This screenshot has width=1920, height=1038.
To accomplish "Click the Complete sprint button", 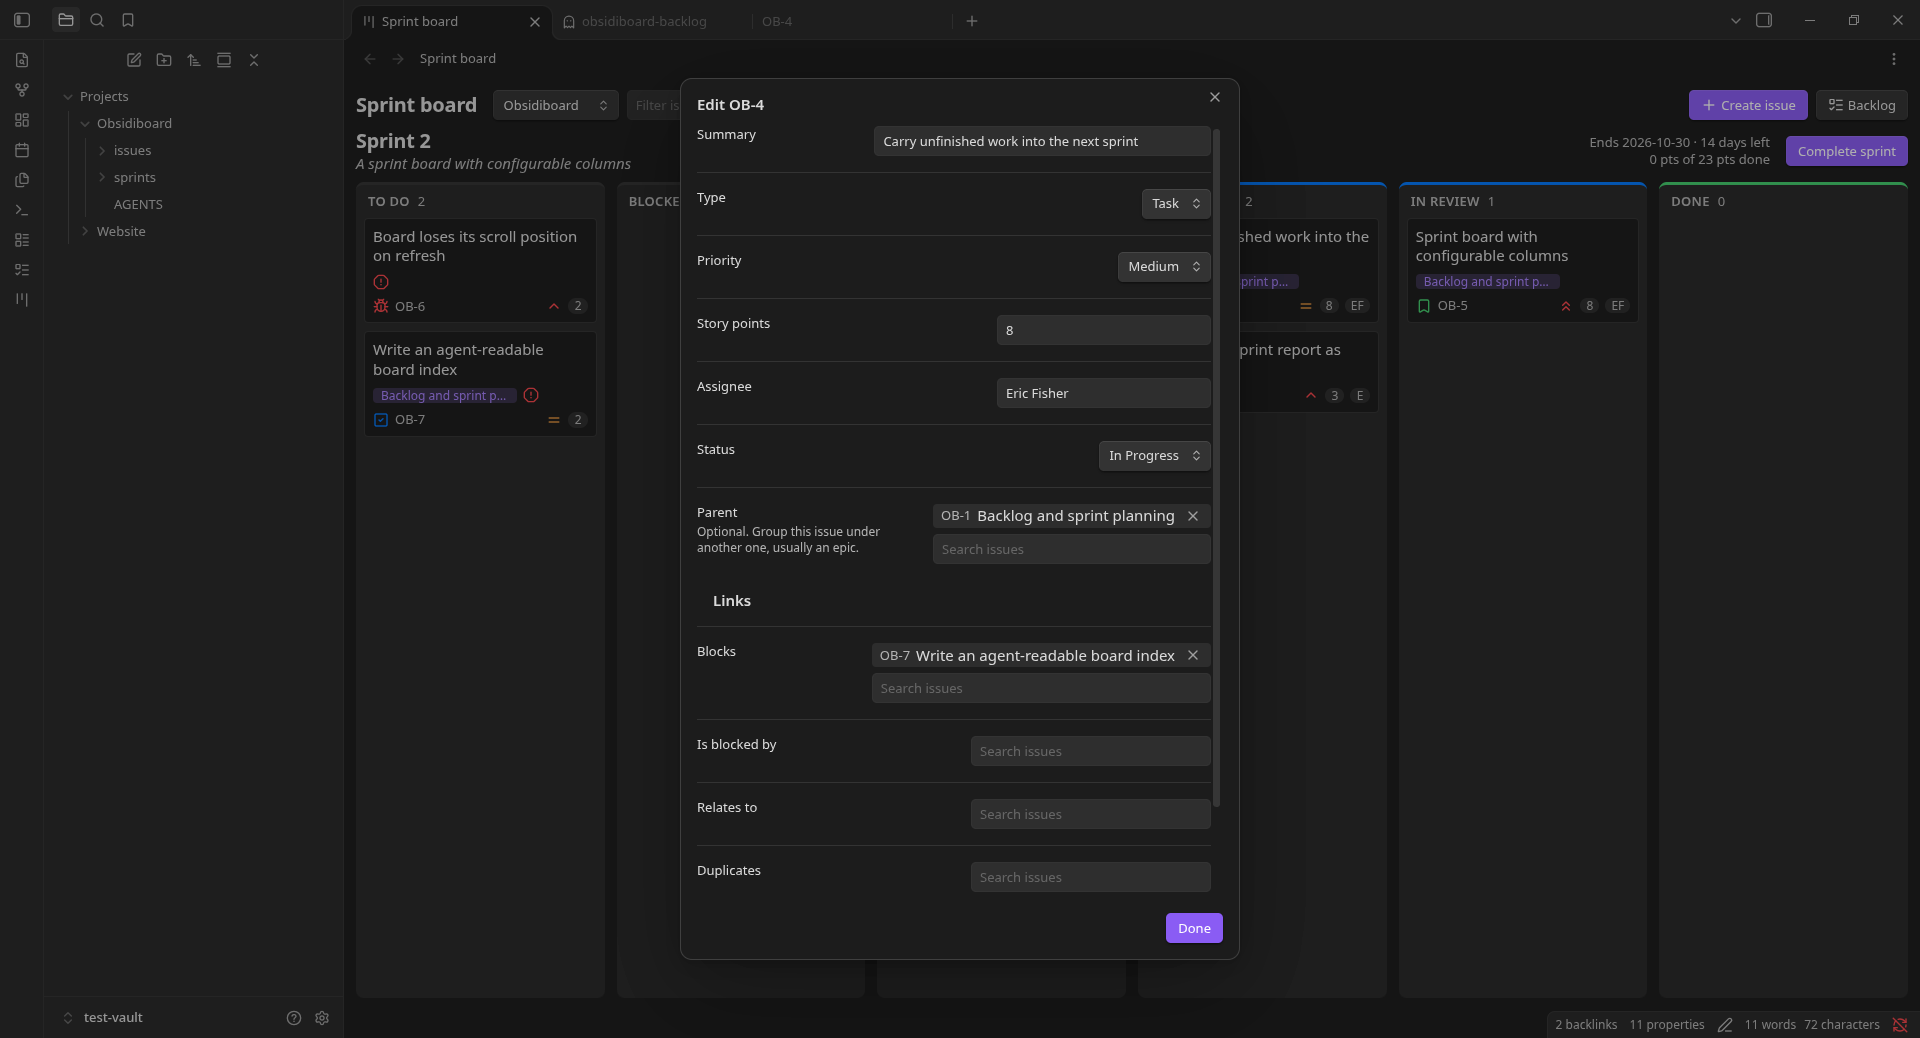I will [x=1847, y=151].
